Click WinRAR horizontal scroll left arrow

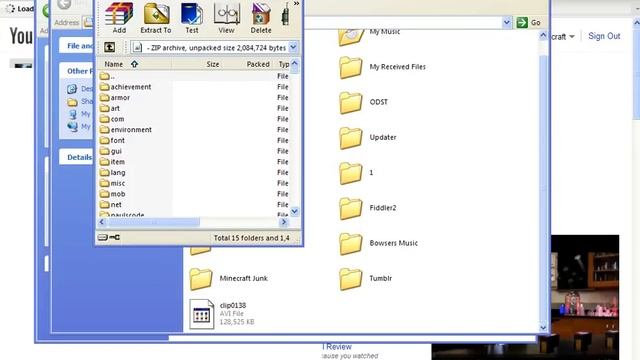[102, 222]
